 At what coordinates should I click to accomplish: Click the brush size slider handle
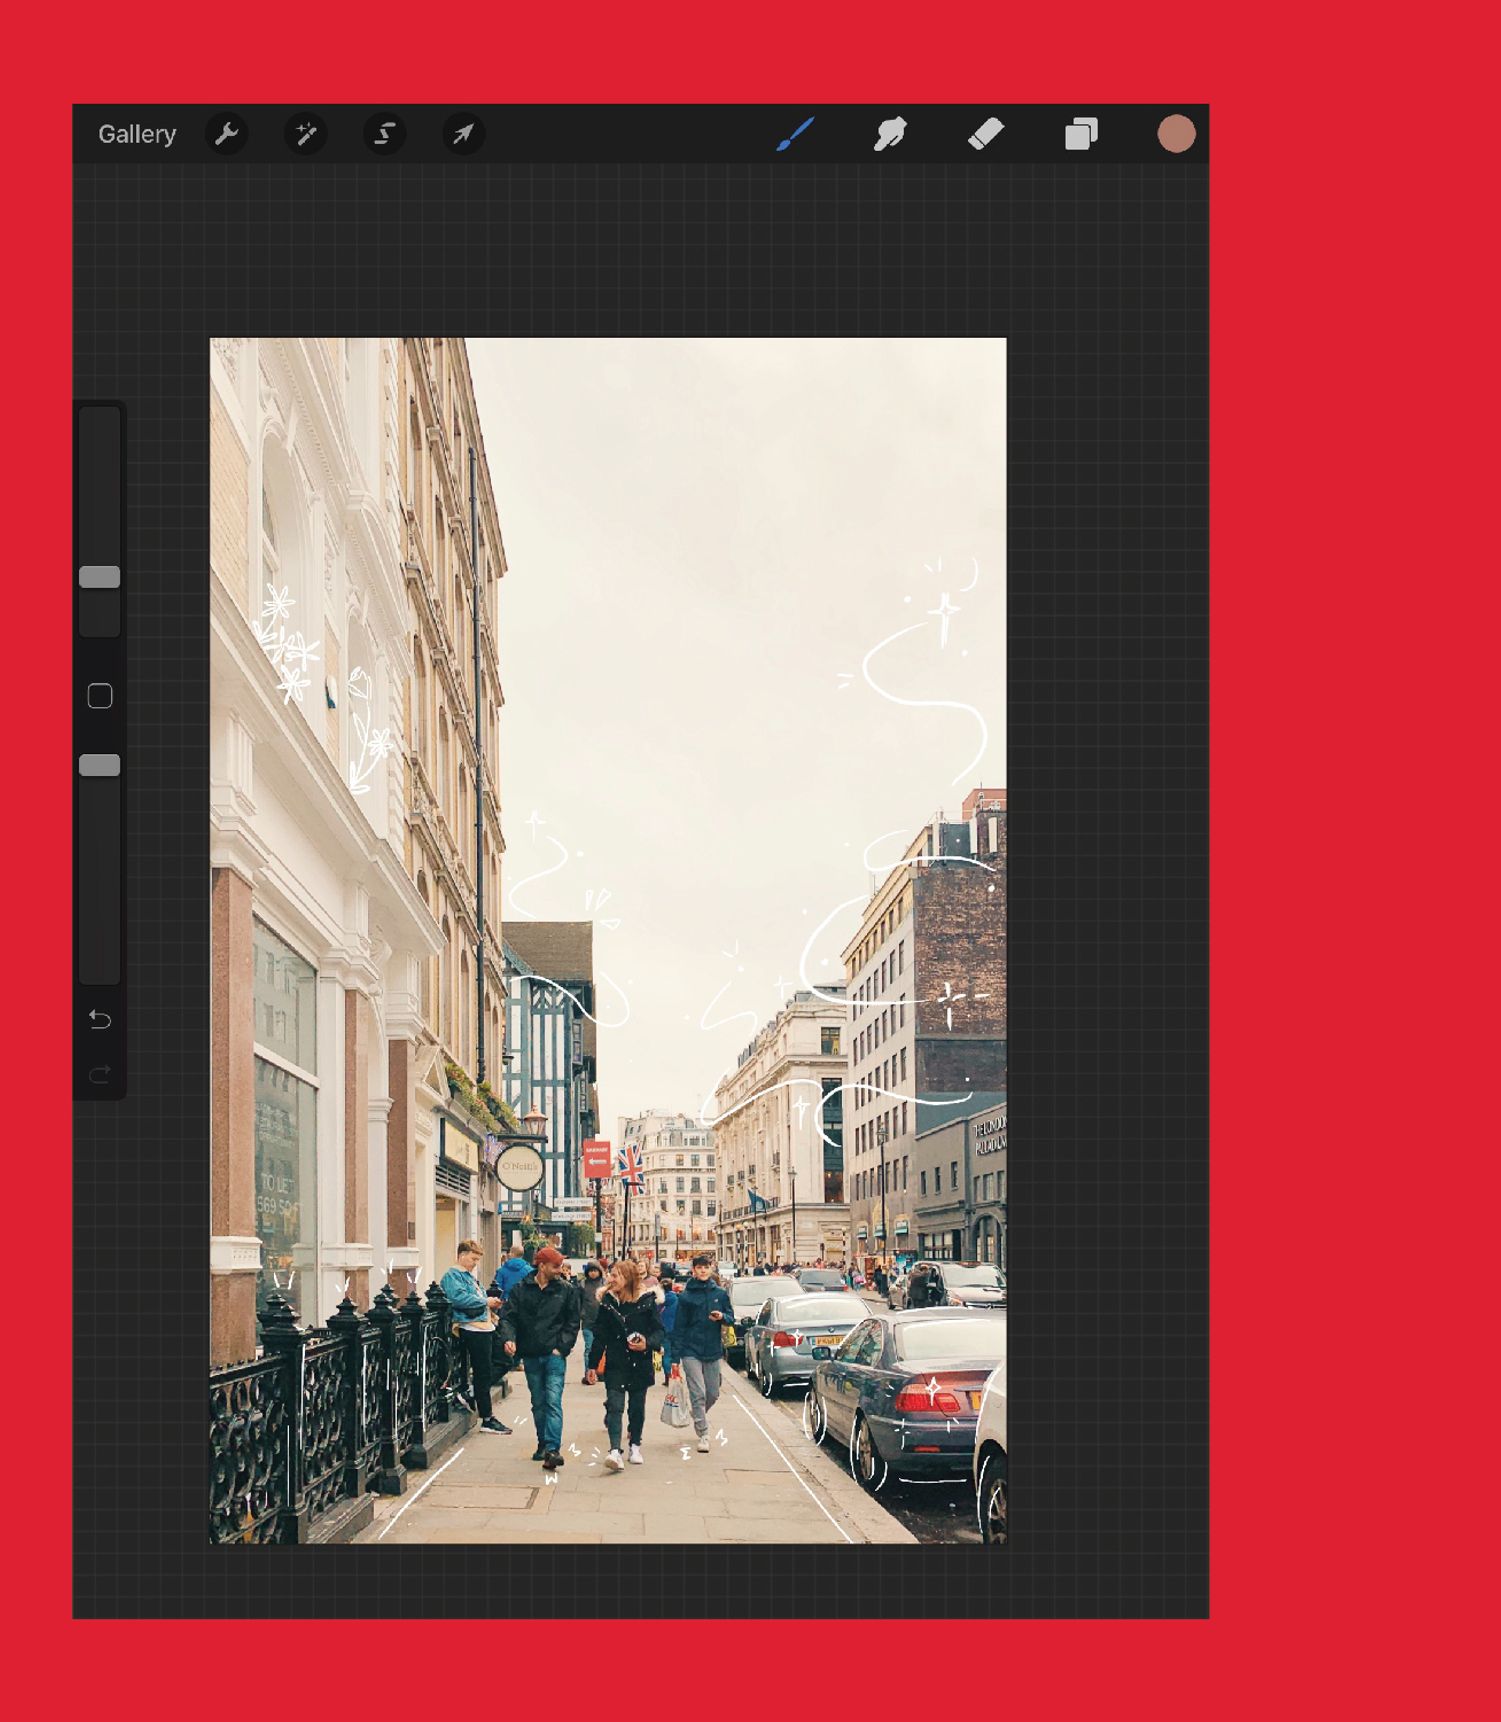[100, 577]
